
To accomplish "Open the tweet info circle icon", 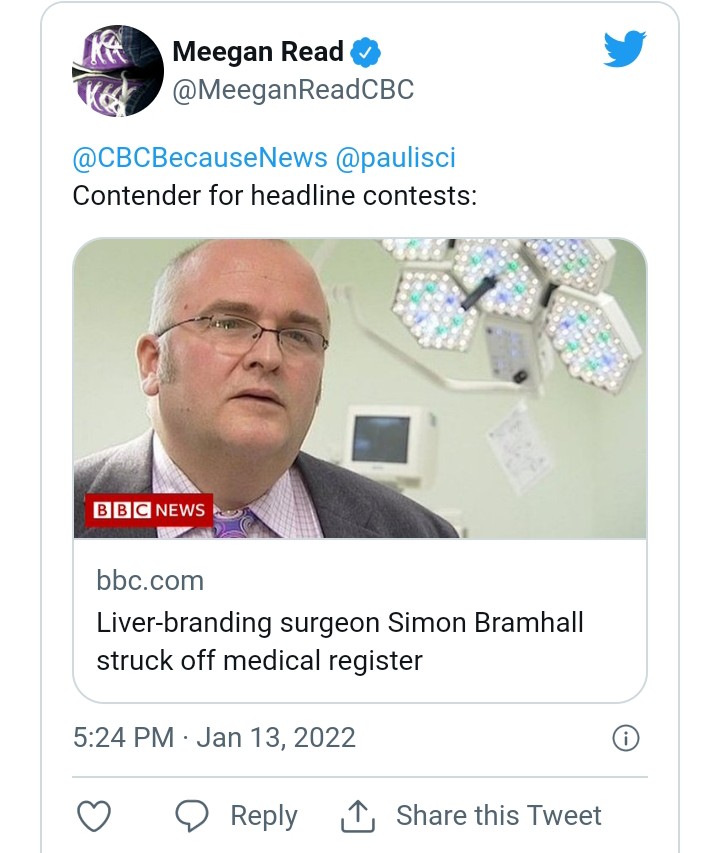I will [x=625, y=738].
